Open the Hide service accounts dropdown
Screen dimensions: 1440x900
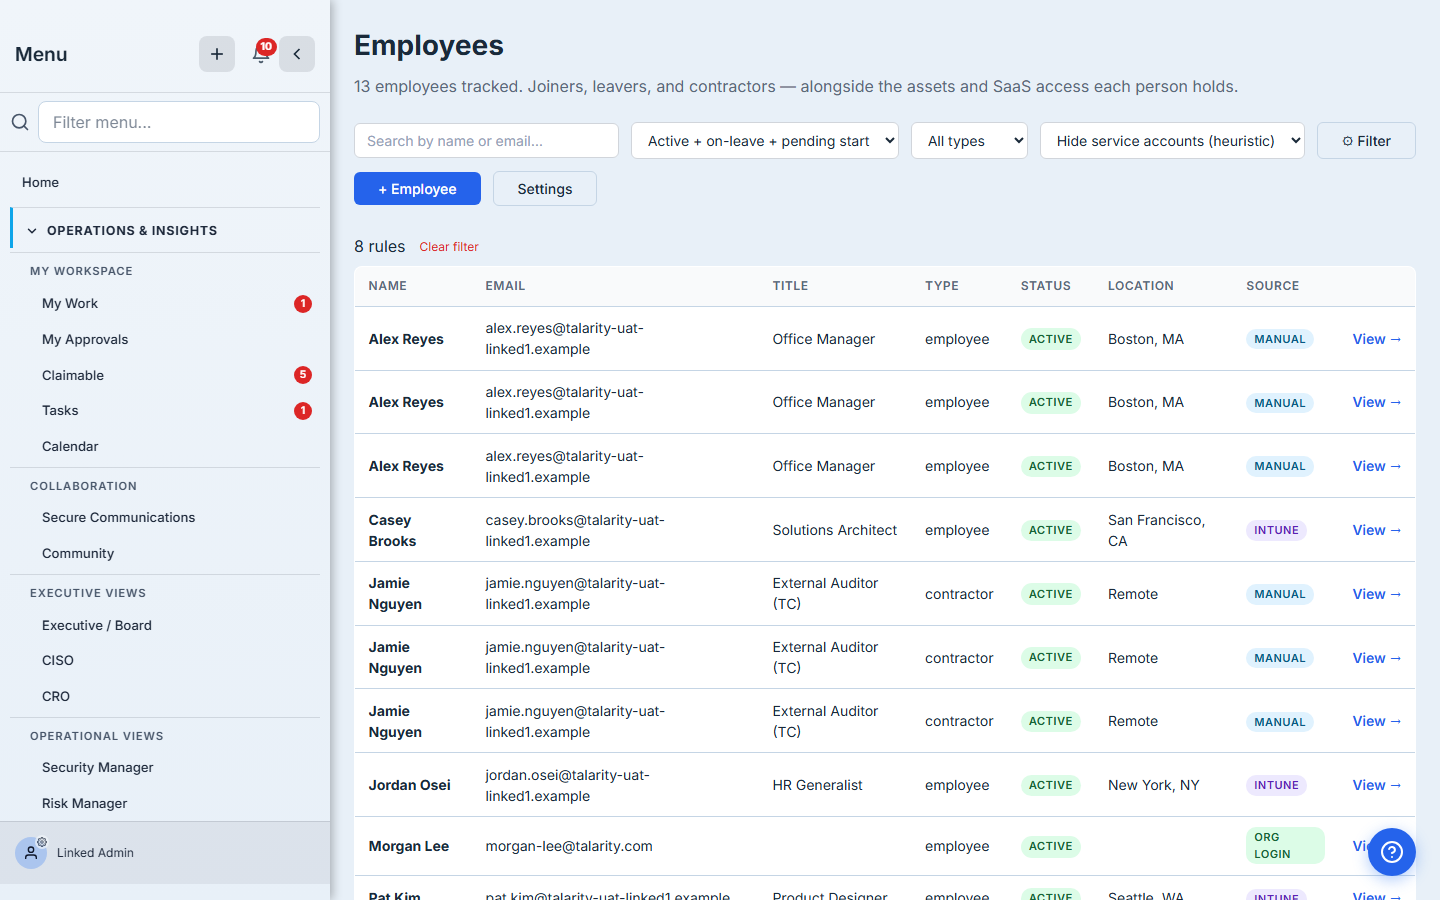[x=1172, y=141]
